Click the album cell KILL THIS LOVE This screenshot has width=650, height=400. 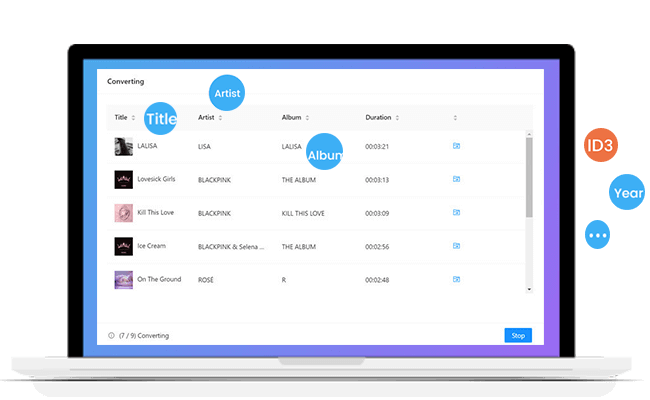click(x=303, y=213)
